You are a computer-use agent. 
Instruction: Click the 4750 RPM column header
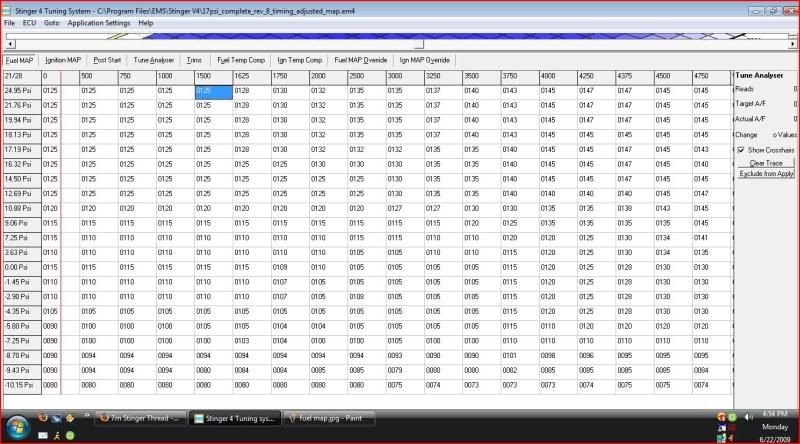pos(711,77)
